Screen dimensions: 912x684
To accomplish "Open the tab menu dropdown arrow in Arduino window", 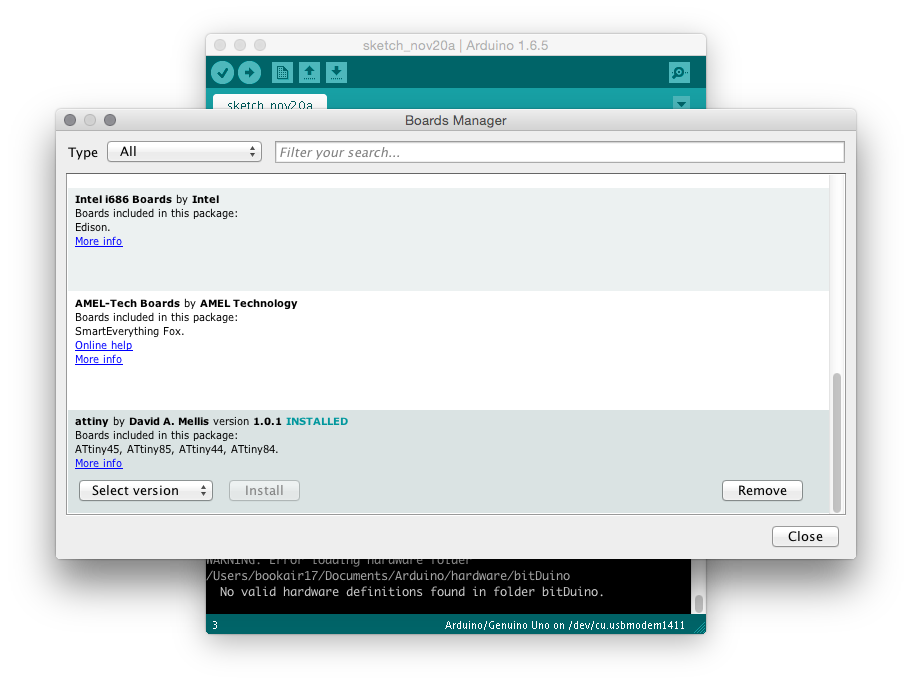I will (x=681, y=103).
